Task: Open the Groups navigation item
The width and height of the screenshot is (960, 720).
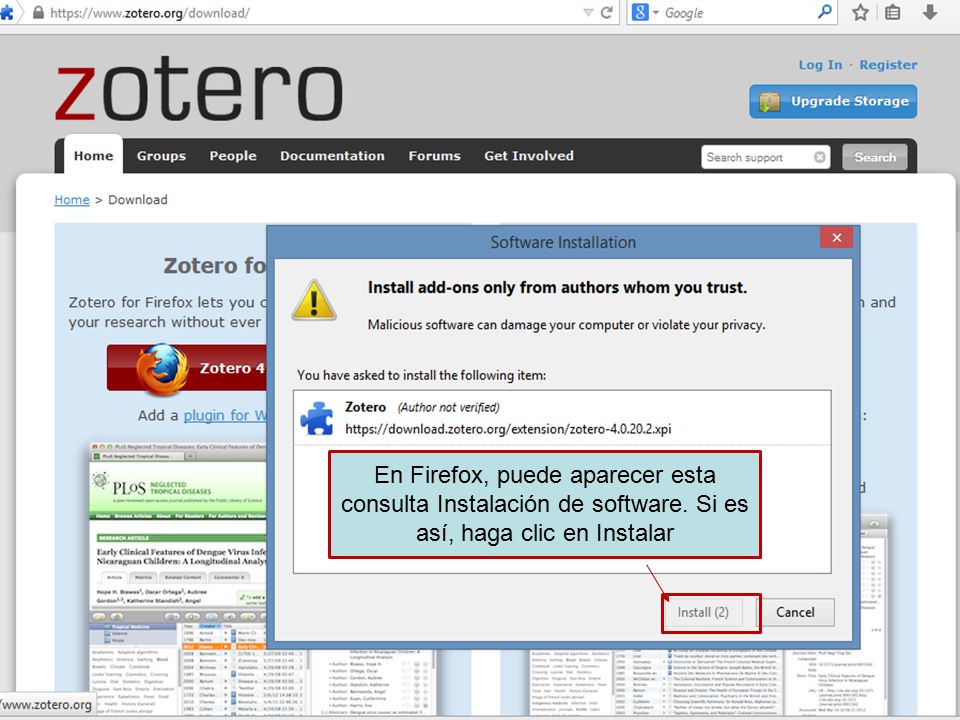Action: click(x=161, y=156)
